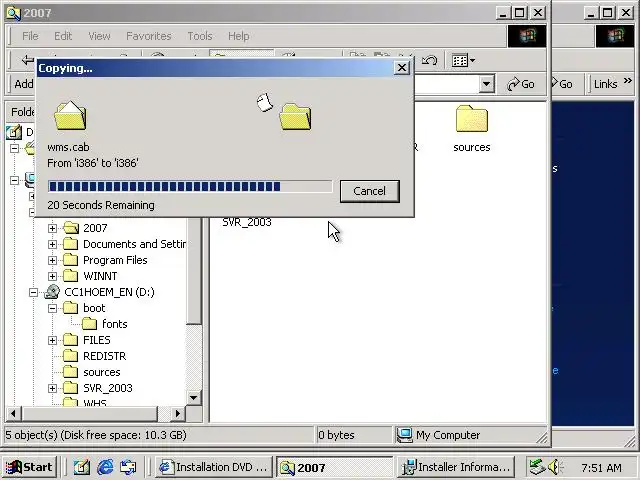Click the 2007 window title icon
640x480 pixels.
click(13, 13)
